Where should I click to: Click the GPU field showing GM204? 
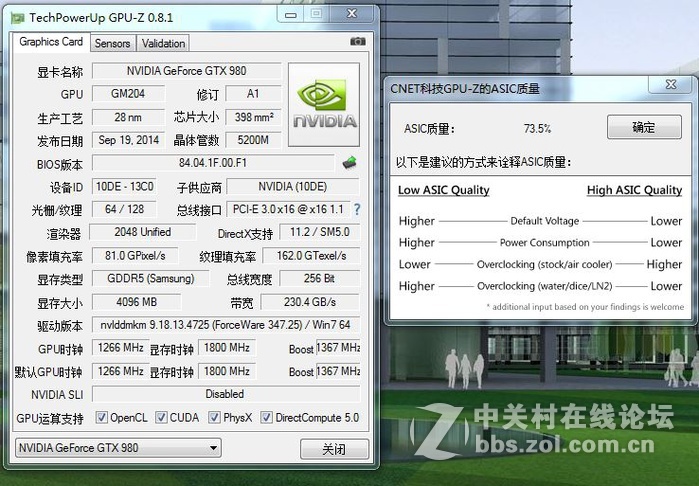point(128,94)
